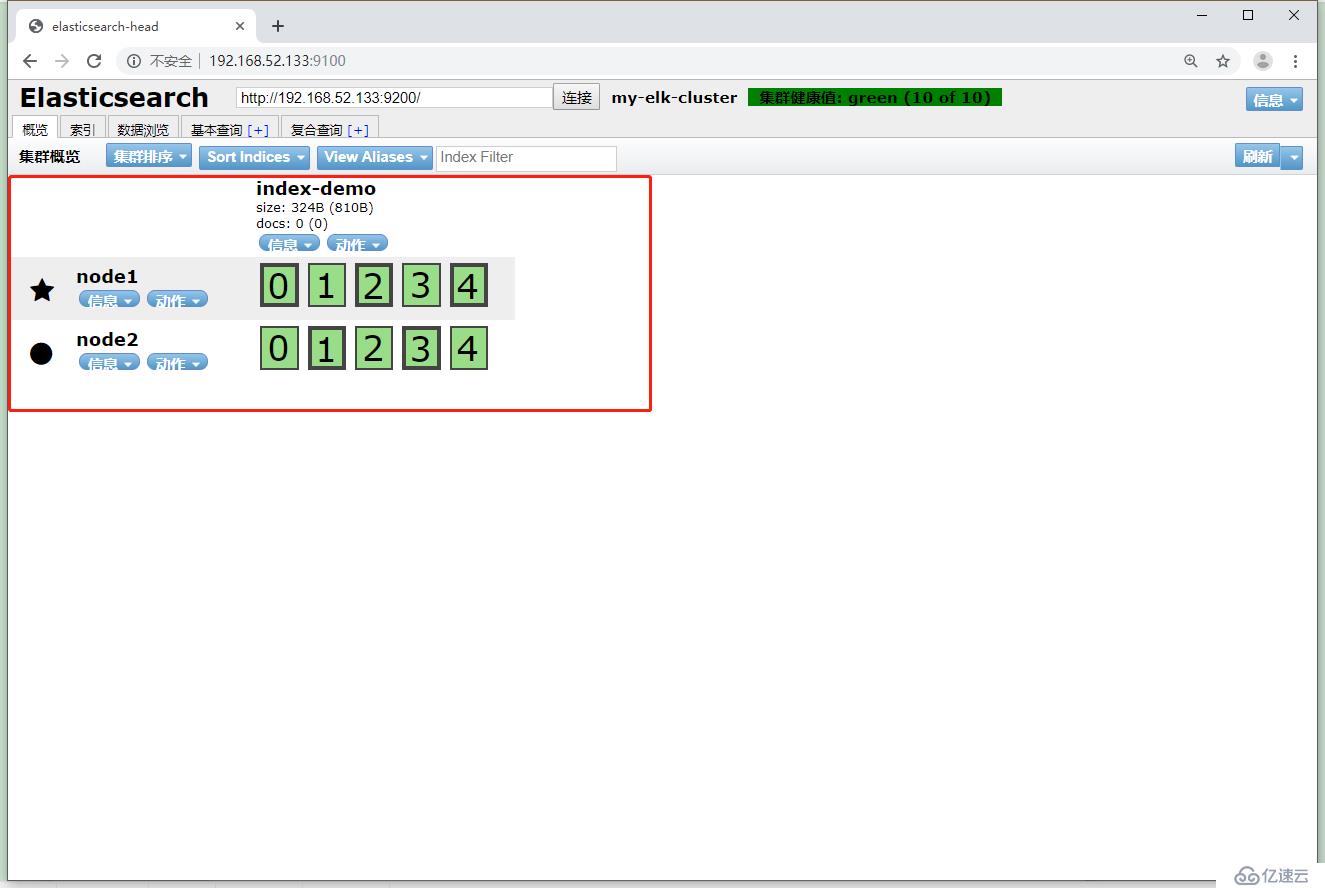Select shard 3 on node1

tap(421, 286)
